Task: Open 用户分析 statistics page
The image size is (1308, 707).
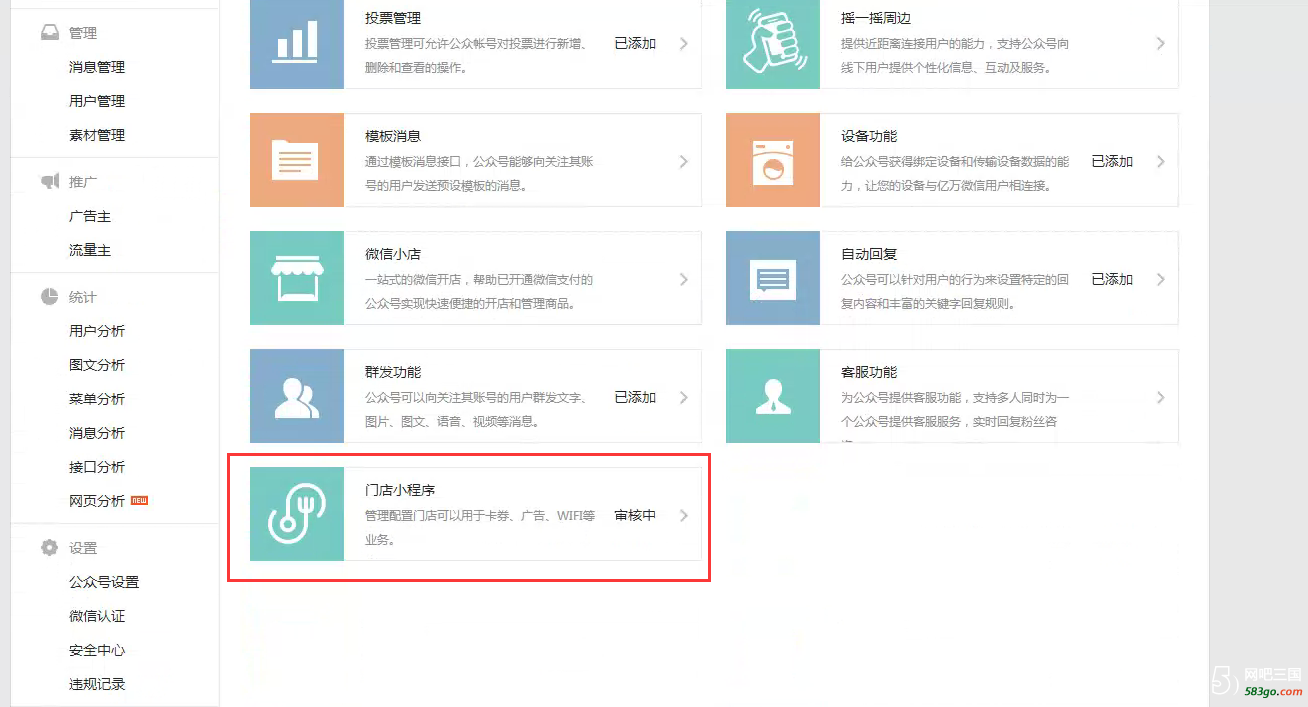Action: [x=97, y=331]
